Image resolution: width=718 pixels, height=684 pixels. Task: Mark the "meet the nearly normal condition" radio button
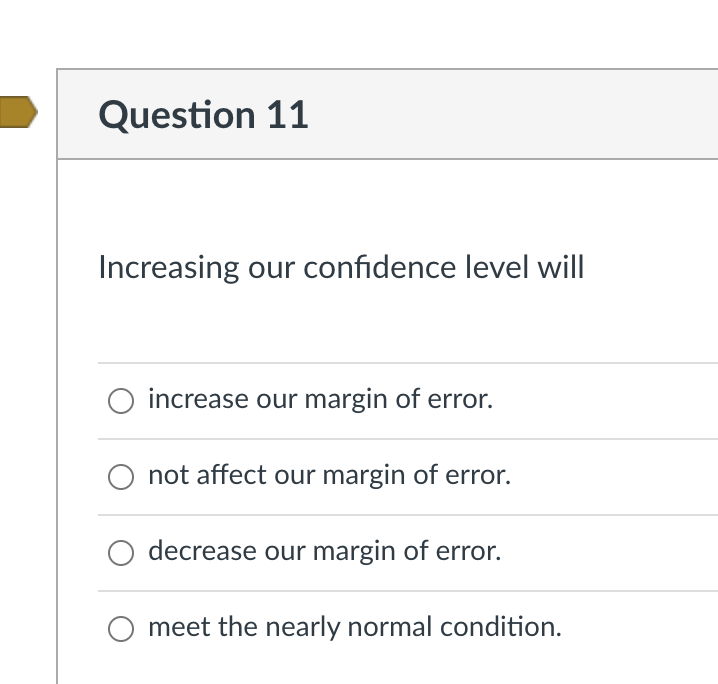click(x=121, y=629)
